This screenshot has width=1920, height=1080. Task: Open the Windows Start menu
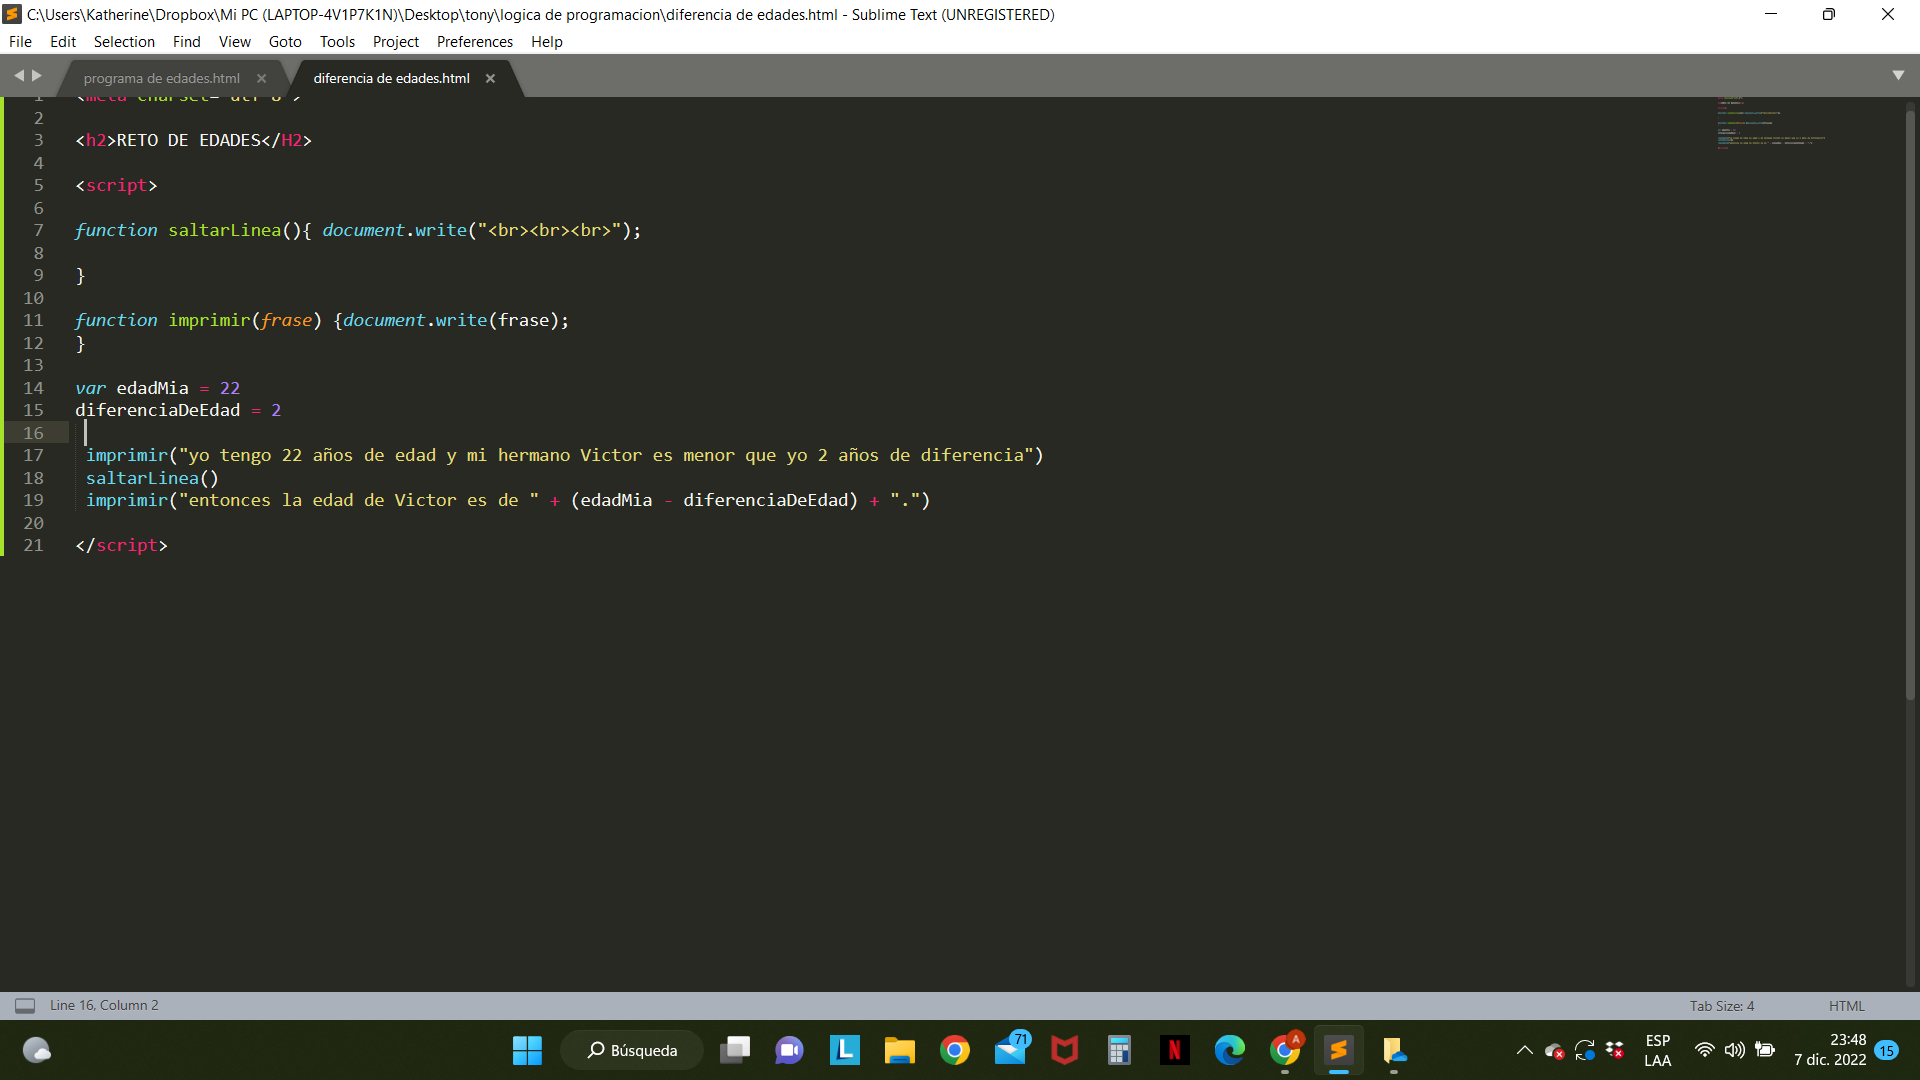[527, 1050]
